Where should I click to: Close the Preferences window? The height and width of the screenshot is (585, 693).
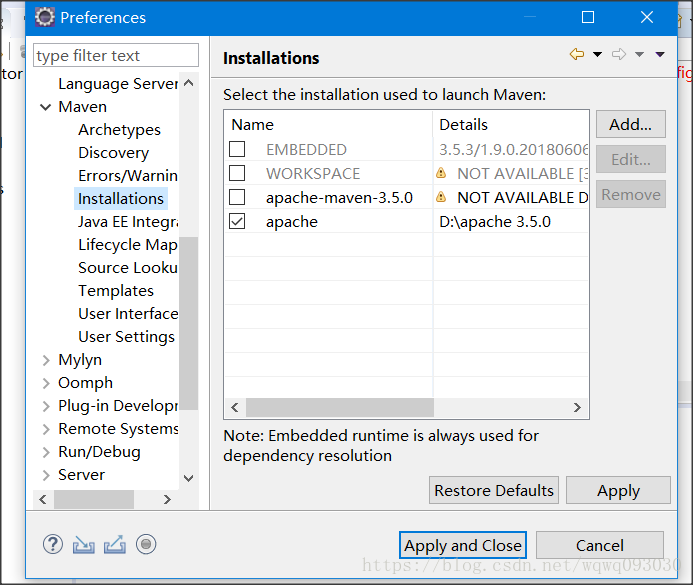tap(647, 17)
